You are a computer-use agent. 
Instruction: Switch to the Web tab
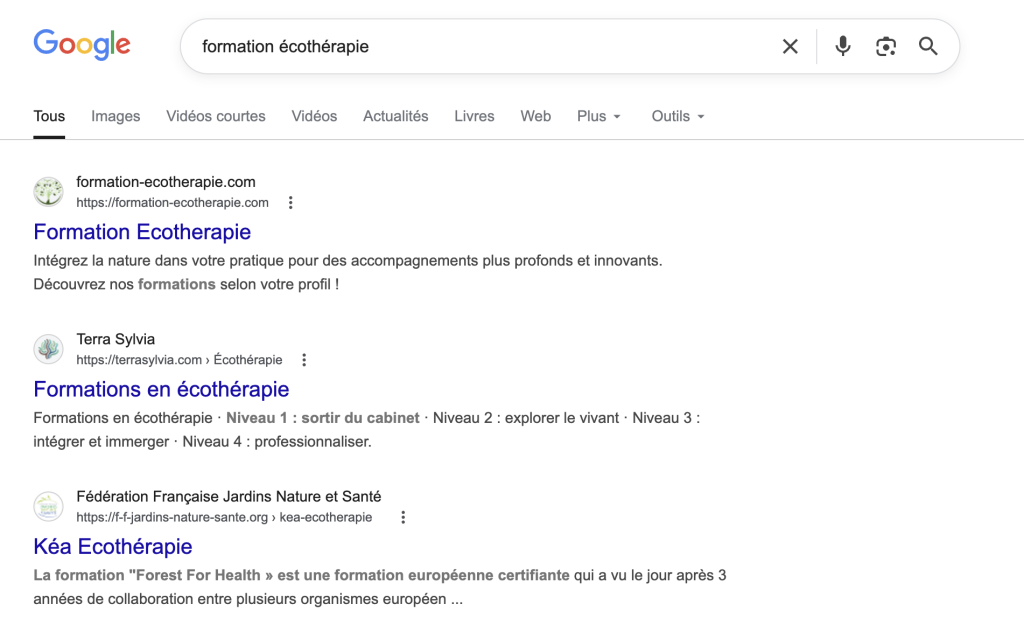(536, 116)
